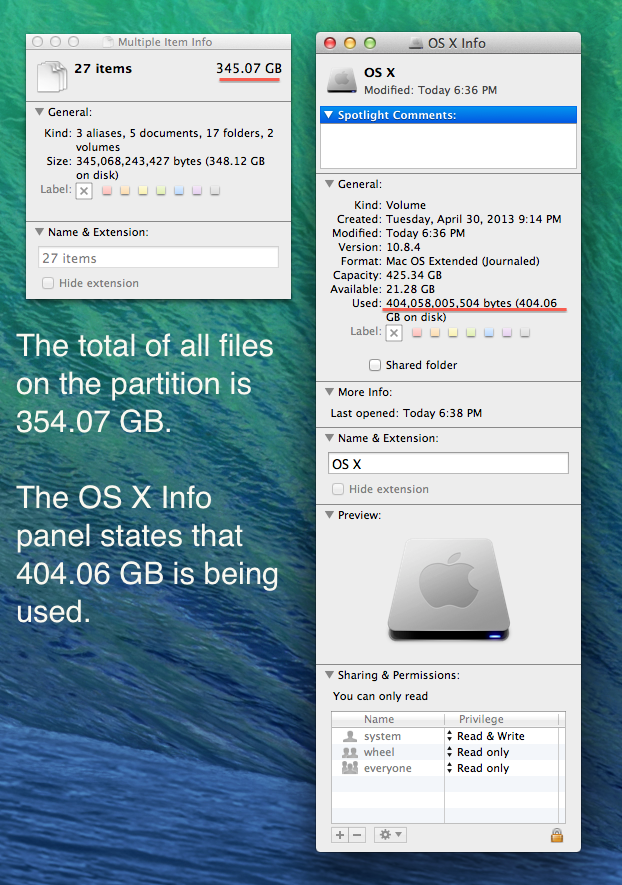Click the OS X drive icon in the info header
The width and height of the screenshot is (622, 885).
[342, 80]
